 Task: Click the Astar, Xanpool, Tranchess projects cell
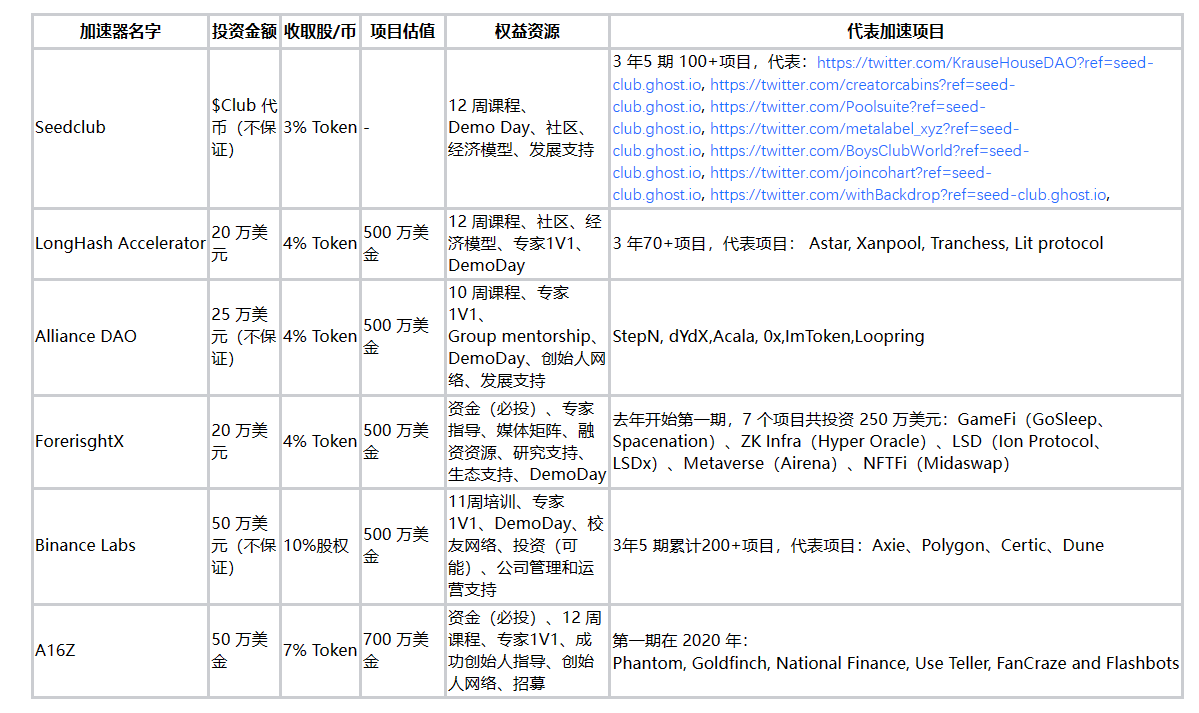[x=895, y=243]
